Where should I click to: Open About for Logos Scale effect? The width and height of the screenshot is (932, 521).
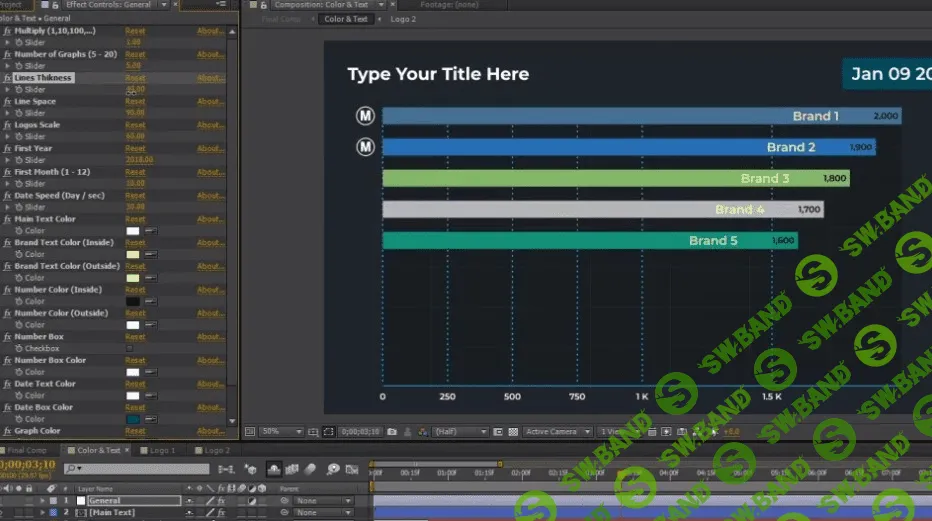pyautogui.click(x=210, y=125)
